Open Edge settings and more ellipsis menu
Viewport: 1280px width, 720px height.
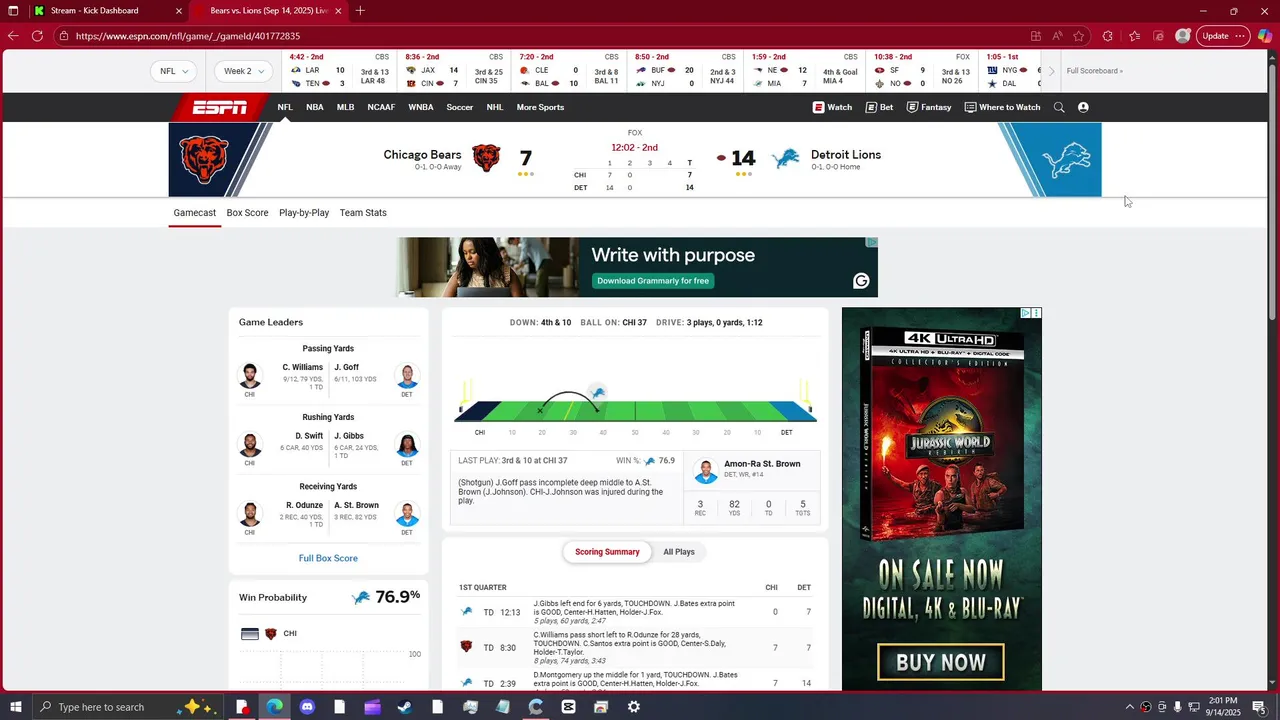click(x=1240, y=36)
